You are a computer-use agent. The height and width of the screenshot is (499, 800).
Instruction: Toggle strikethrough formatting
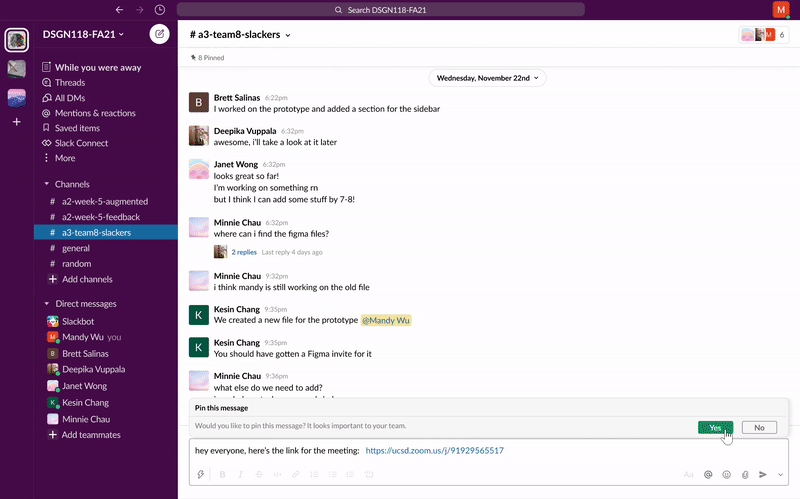pos(259,475)
